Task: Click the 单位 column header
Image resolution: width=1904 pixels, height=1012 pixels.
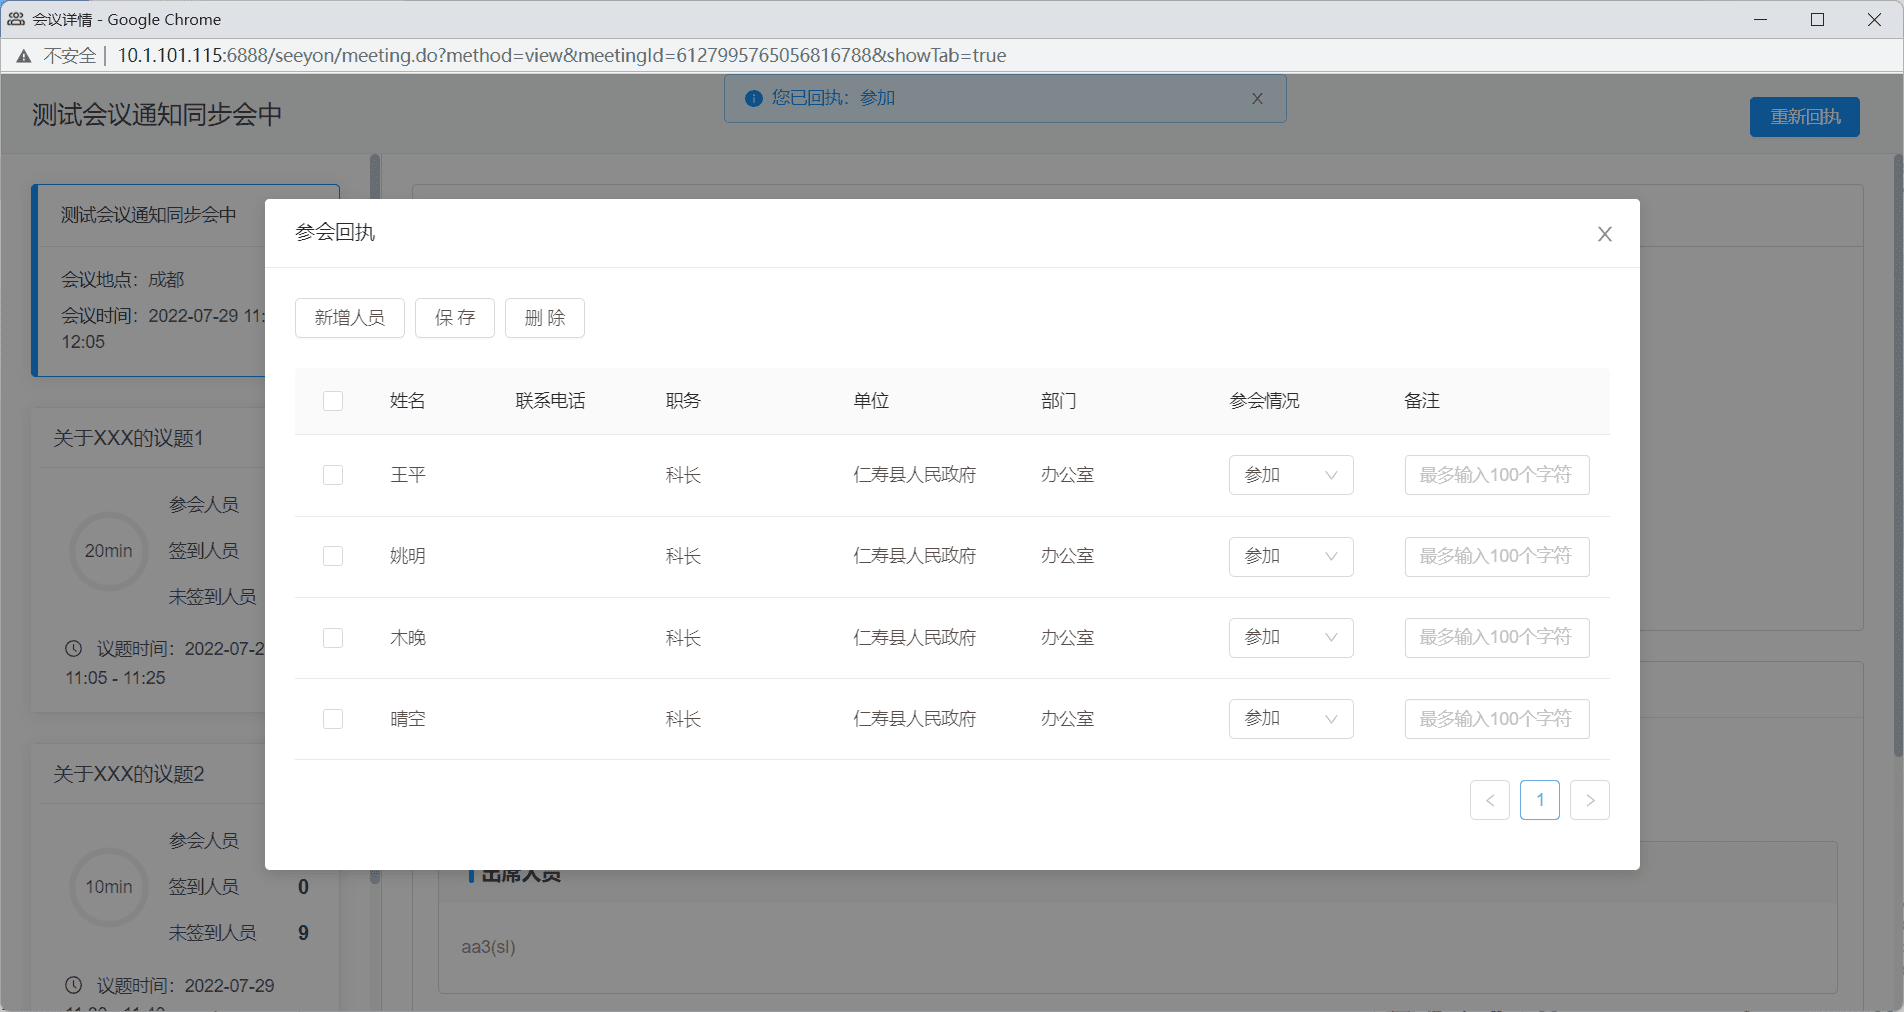Action: (x=871, y=401)
